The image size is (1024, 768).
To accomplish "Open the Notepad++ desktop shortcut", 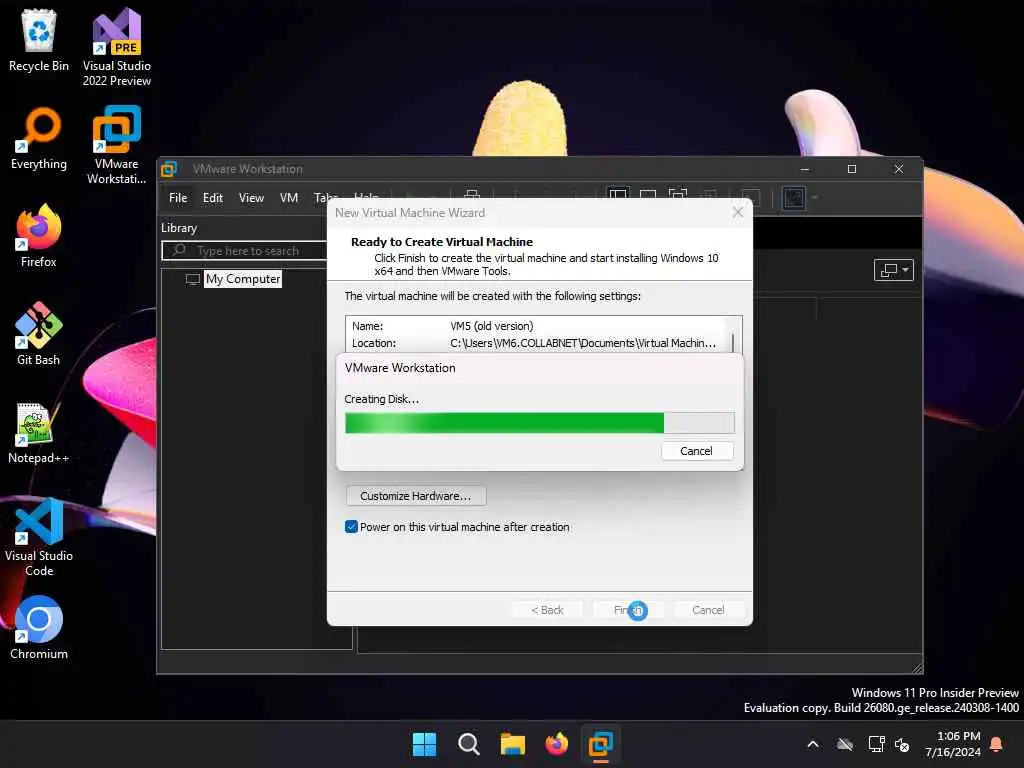I will click(39, 432).
